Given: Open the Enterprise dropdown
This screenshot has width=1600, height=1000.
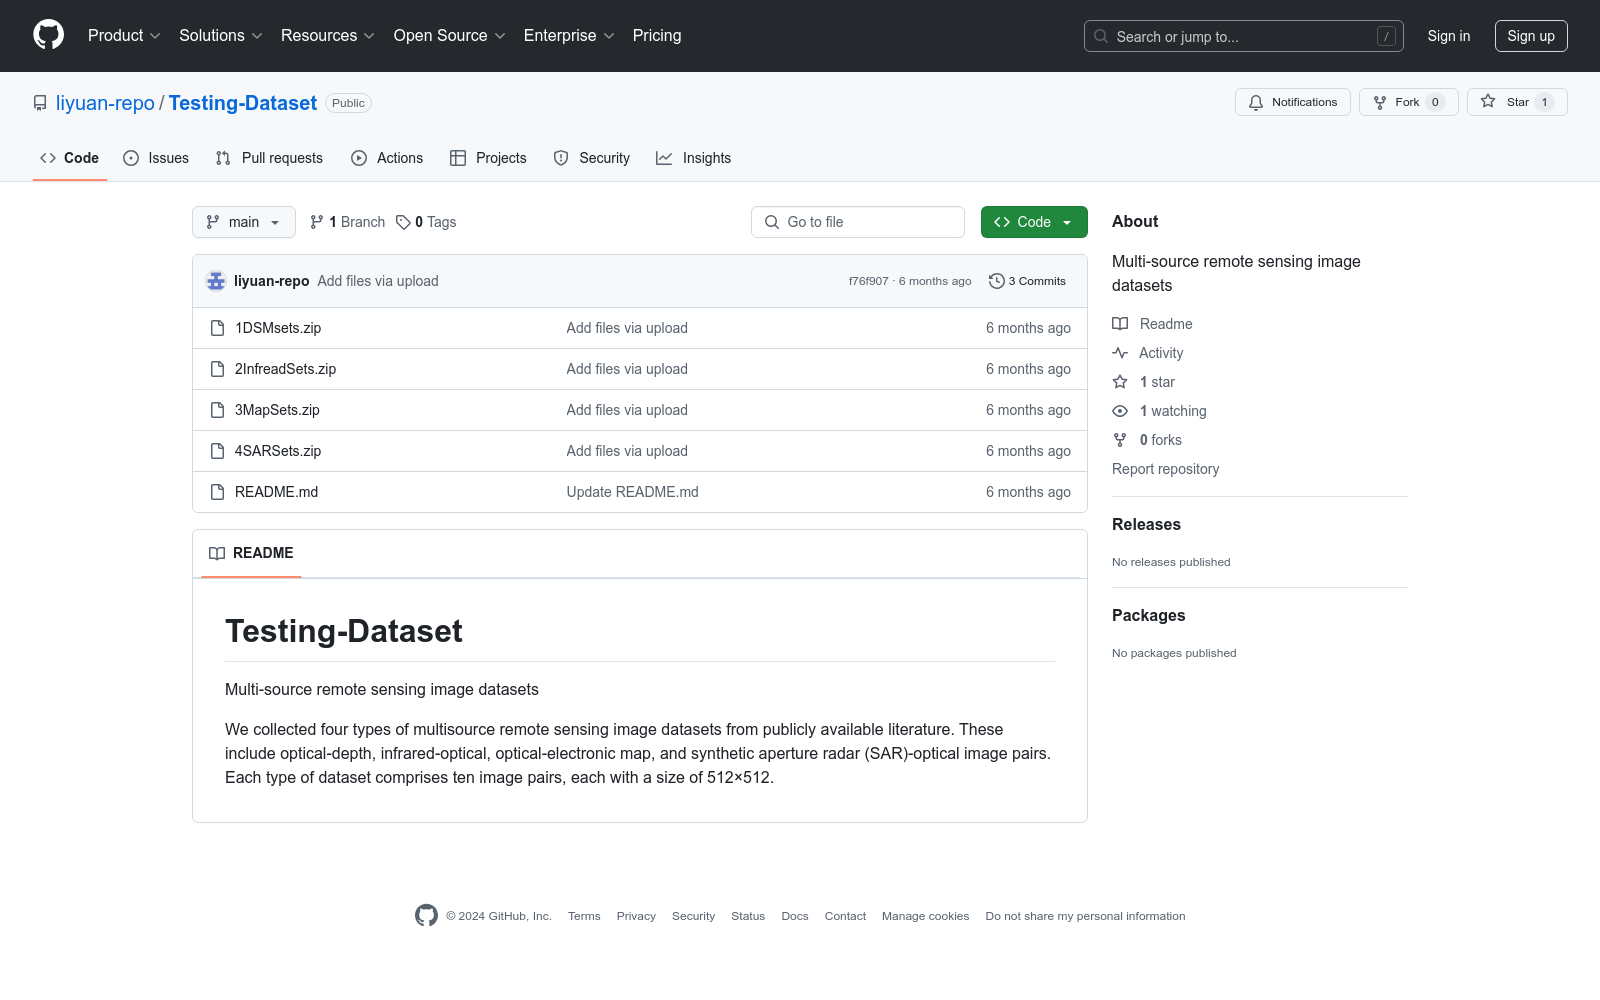Looking at the screenshot, I should click(x=569, y=36).
